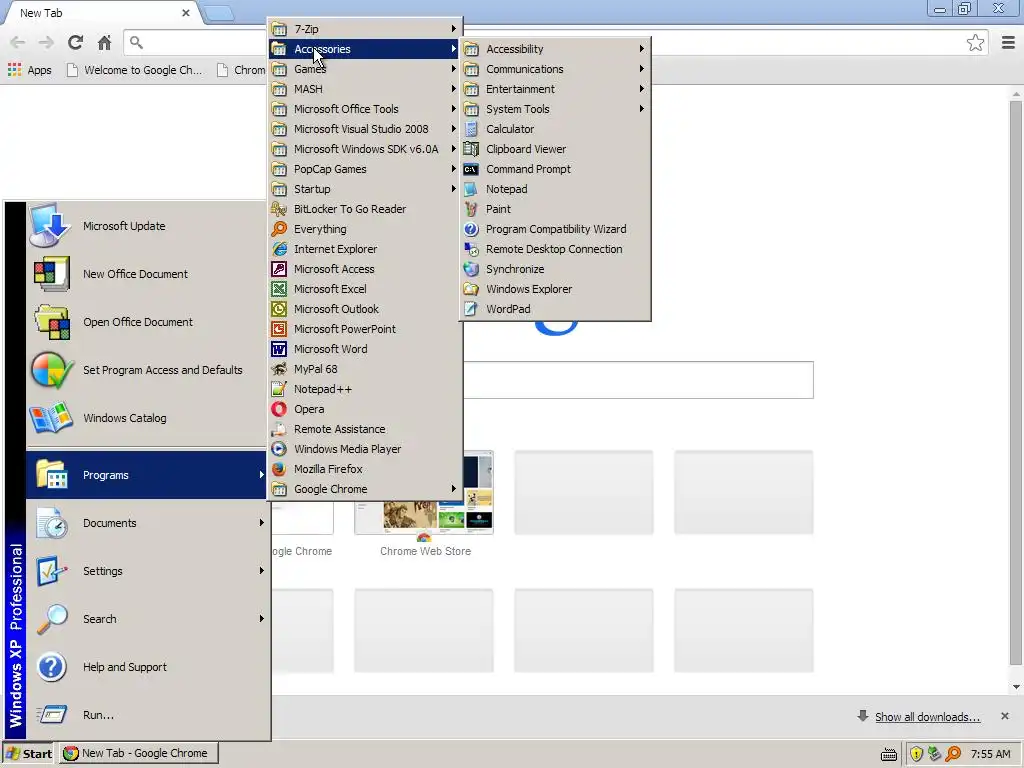Expand the Microsoft Office Tools submenu arrow
Viewport: 1024px width, 768px height.
[453, 109]
